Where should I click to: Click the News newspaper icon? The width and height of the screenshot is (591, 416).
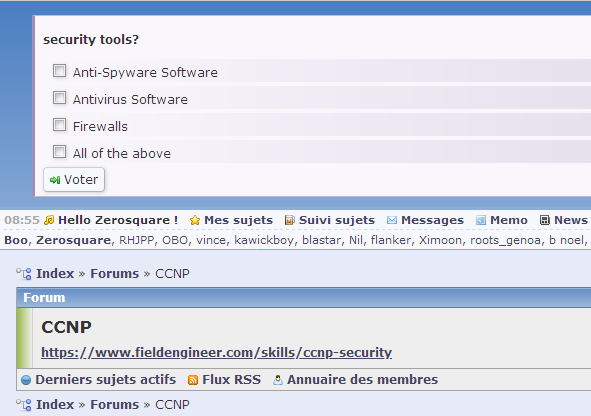[x=545, y=220]
